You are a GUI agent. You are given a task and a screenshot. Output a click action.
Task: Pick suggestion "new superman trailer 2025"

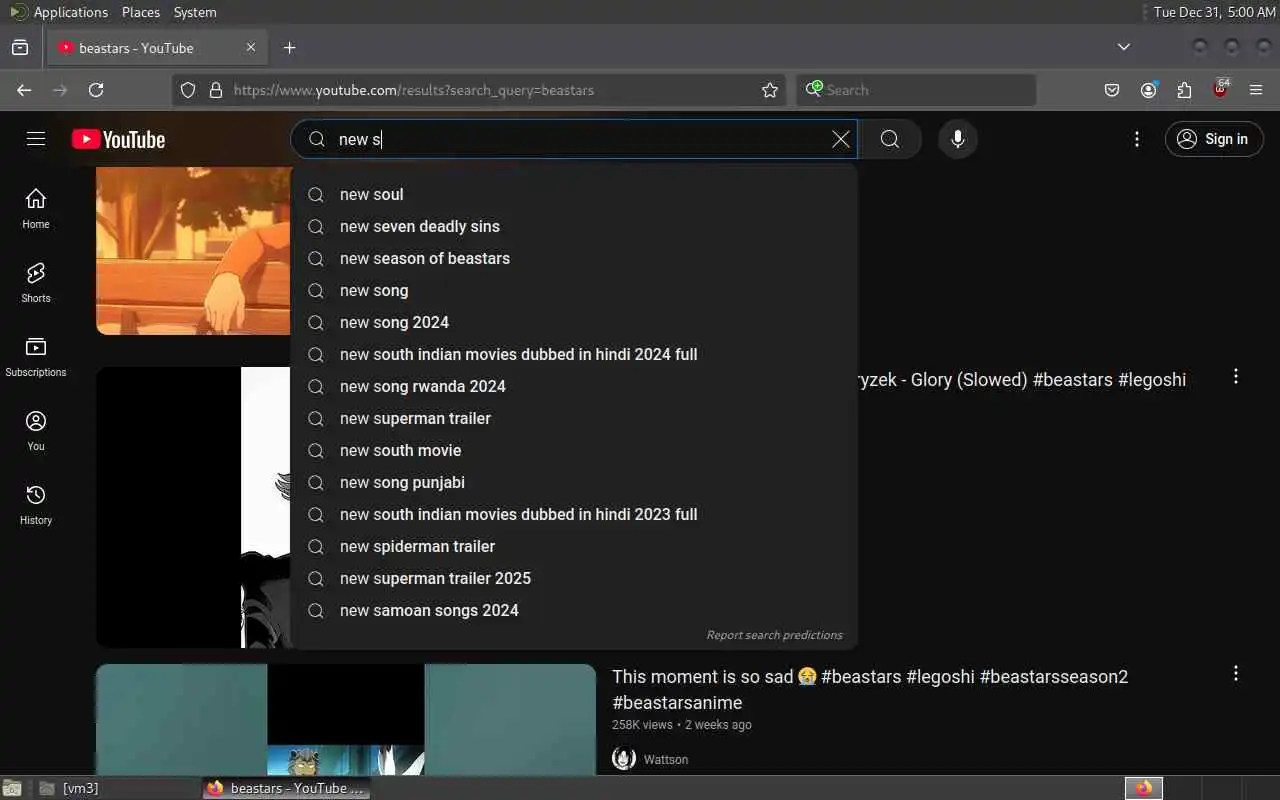[574, 578]
